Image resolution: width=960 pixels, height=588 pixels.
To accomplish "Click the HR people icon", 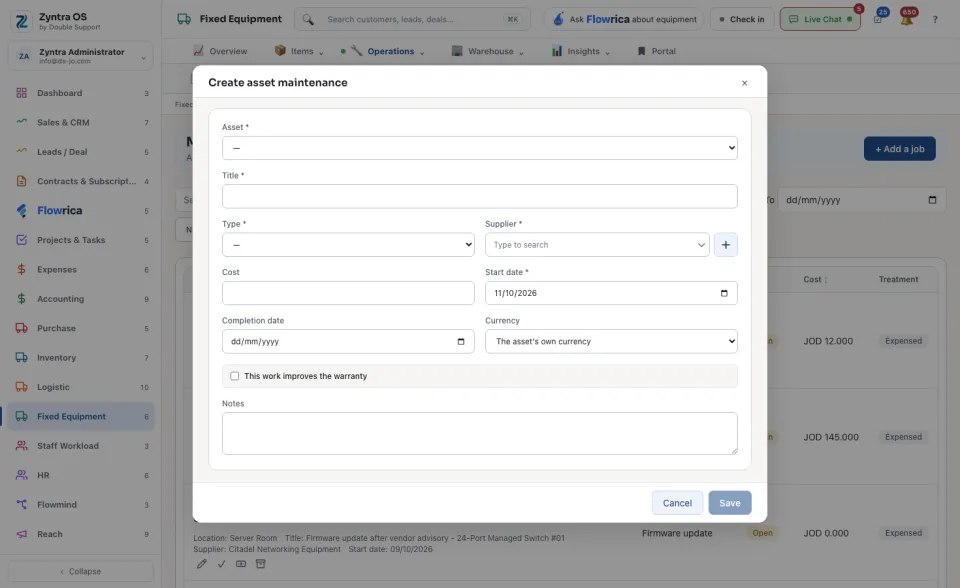I will click(x=21, y=475).
